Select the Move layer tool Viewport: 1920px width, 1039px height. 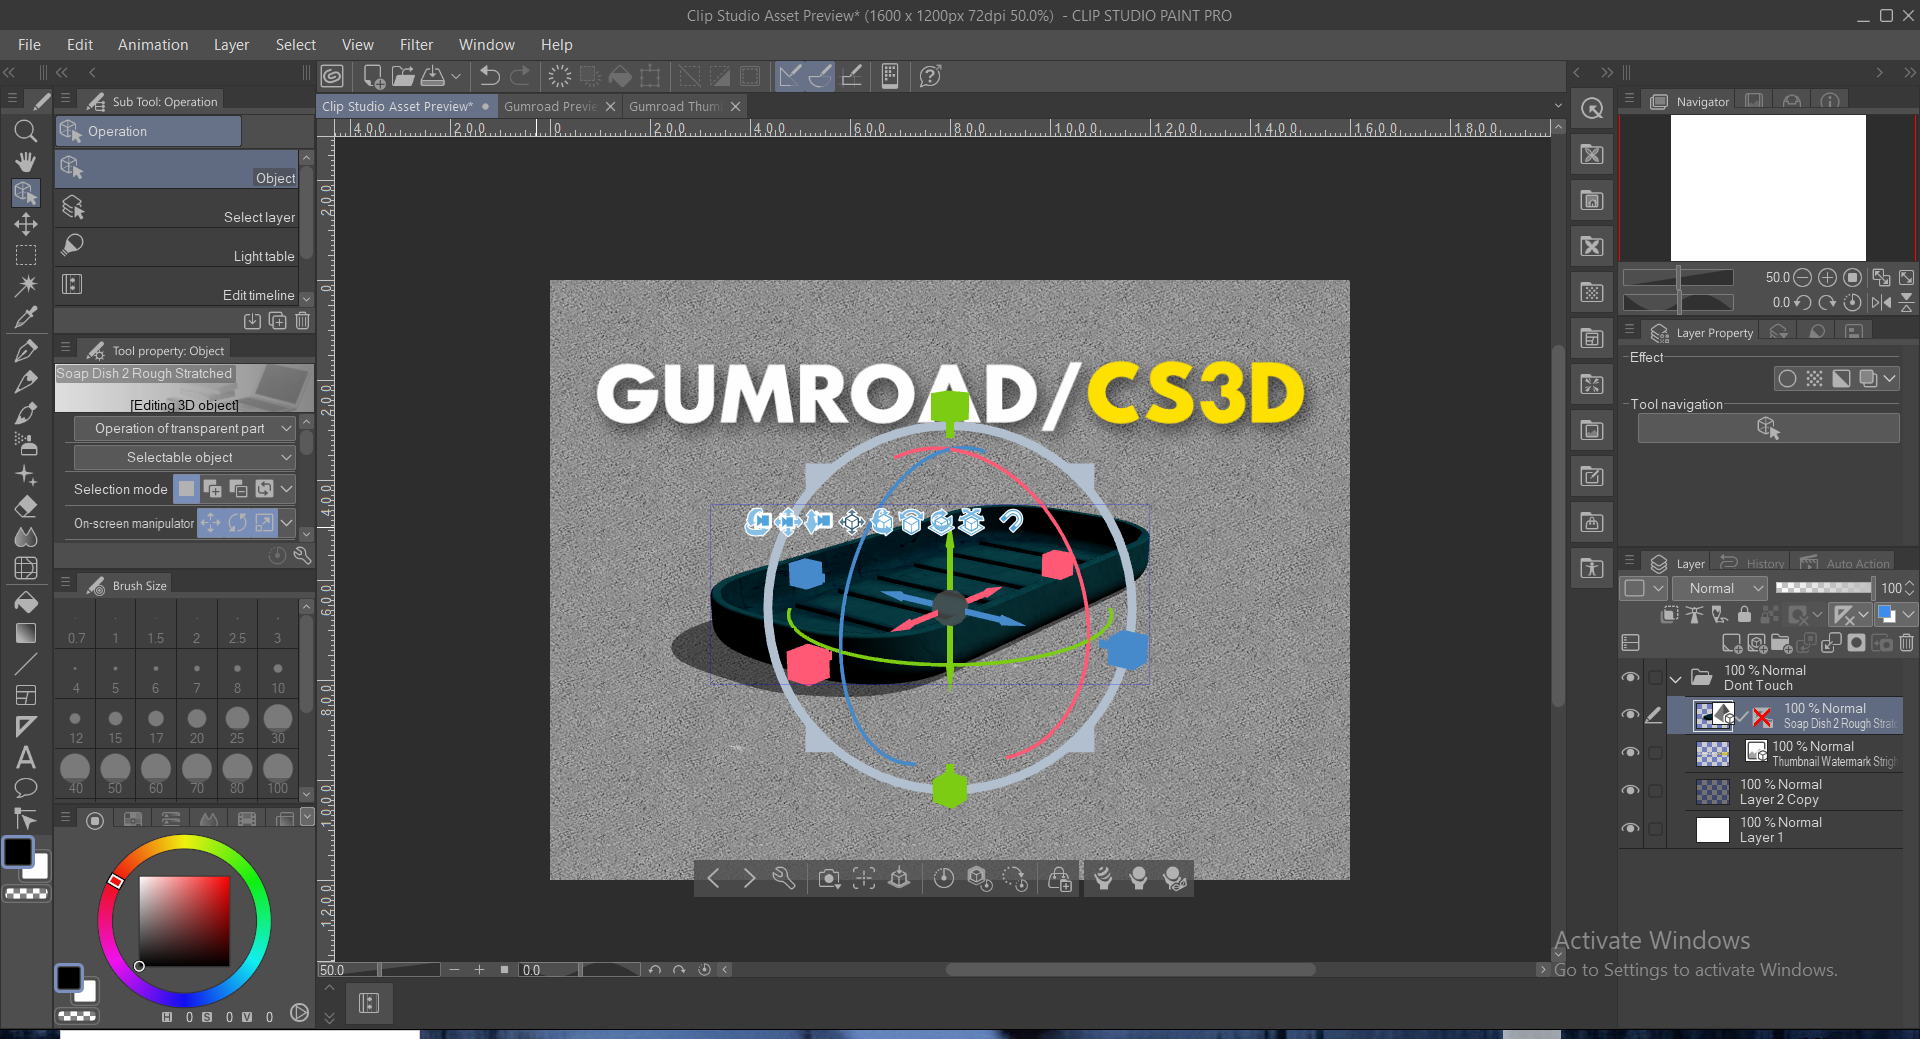pos(26,224)
